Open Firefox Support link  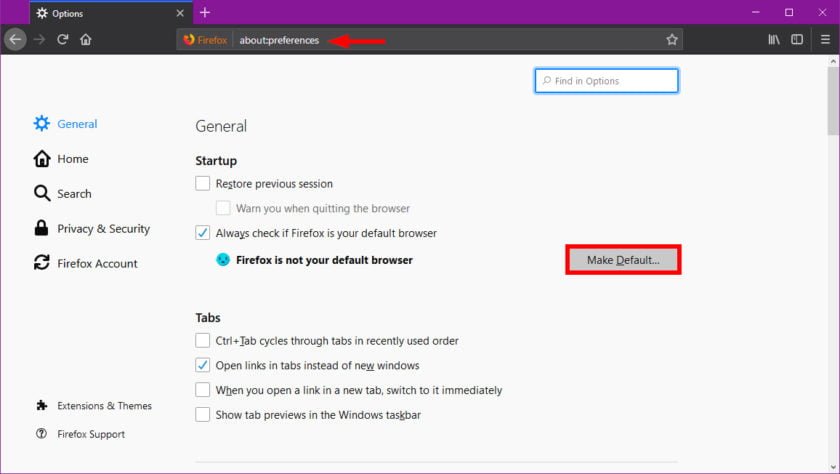(x=91, y=434)
